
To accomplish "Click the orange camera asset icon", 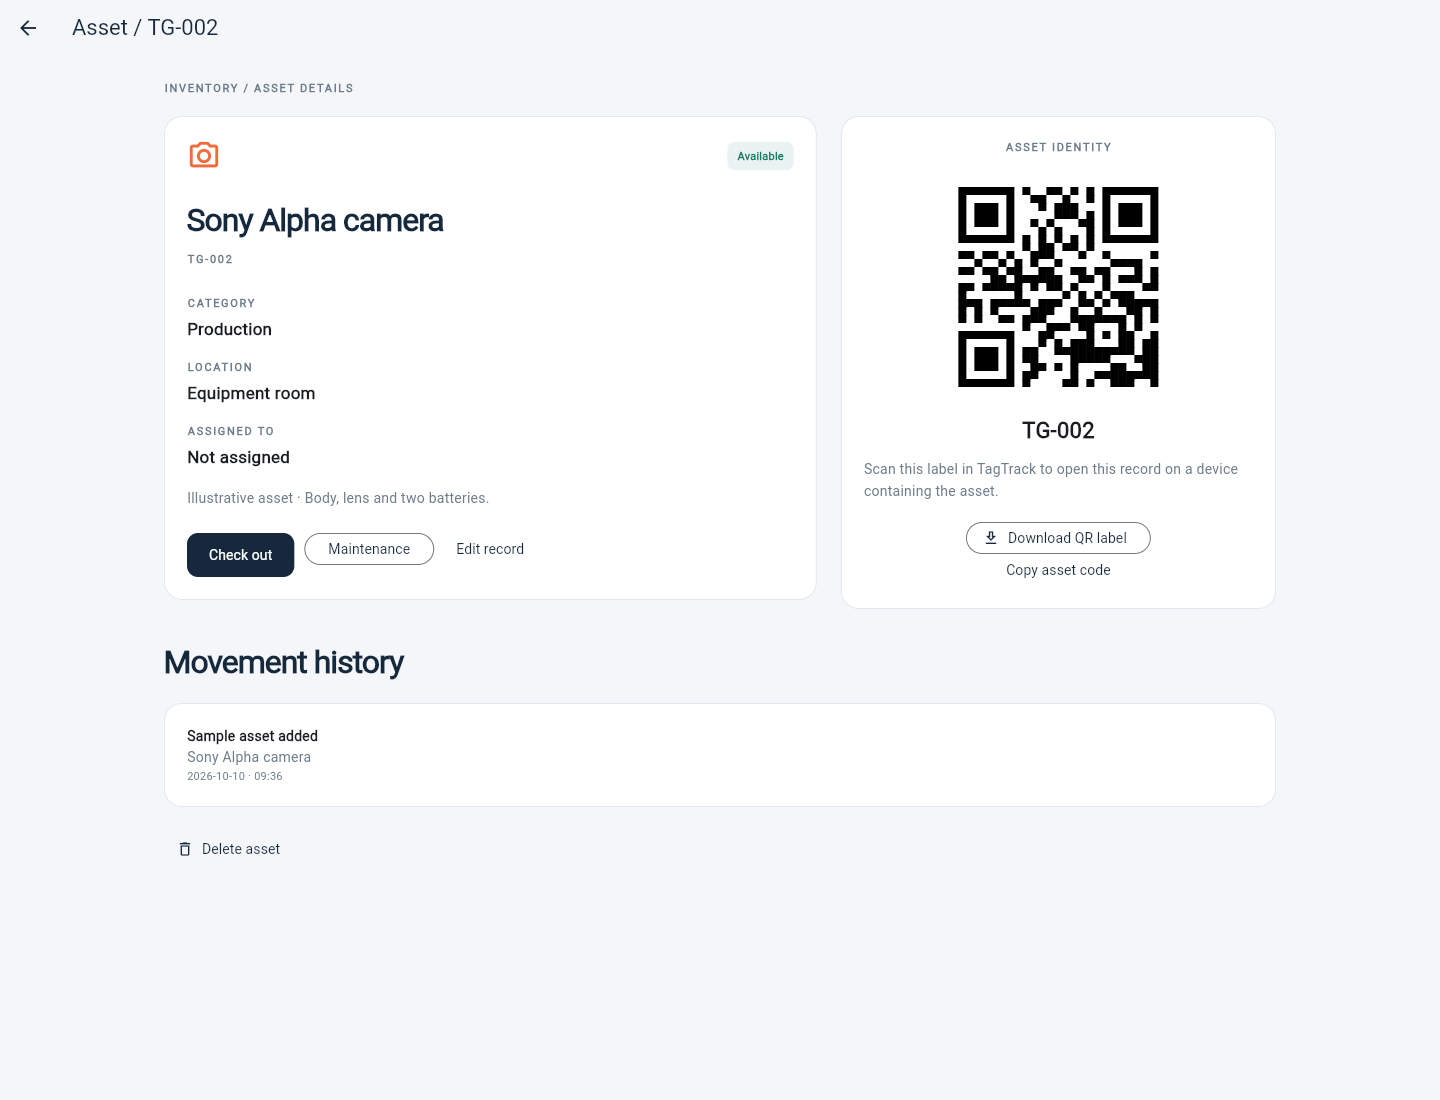I will tap(204, 155).
